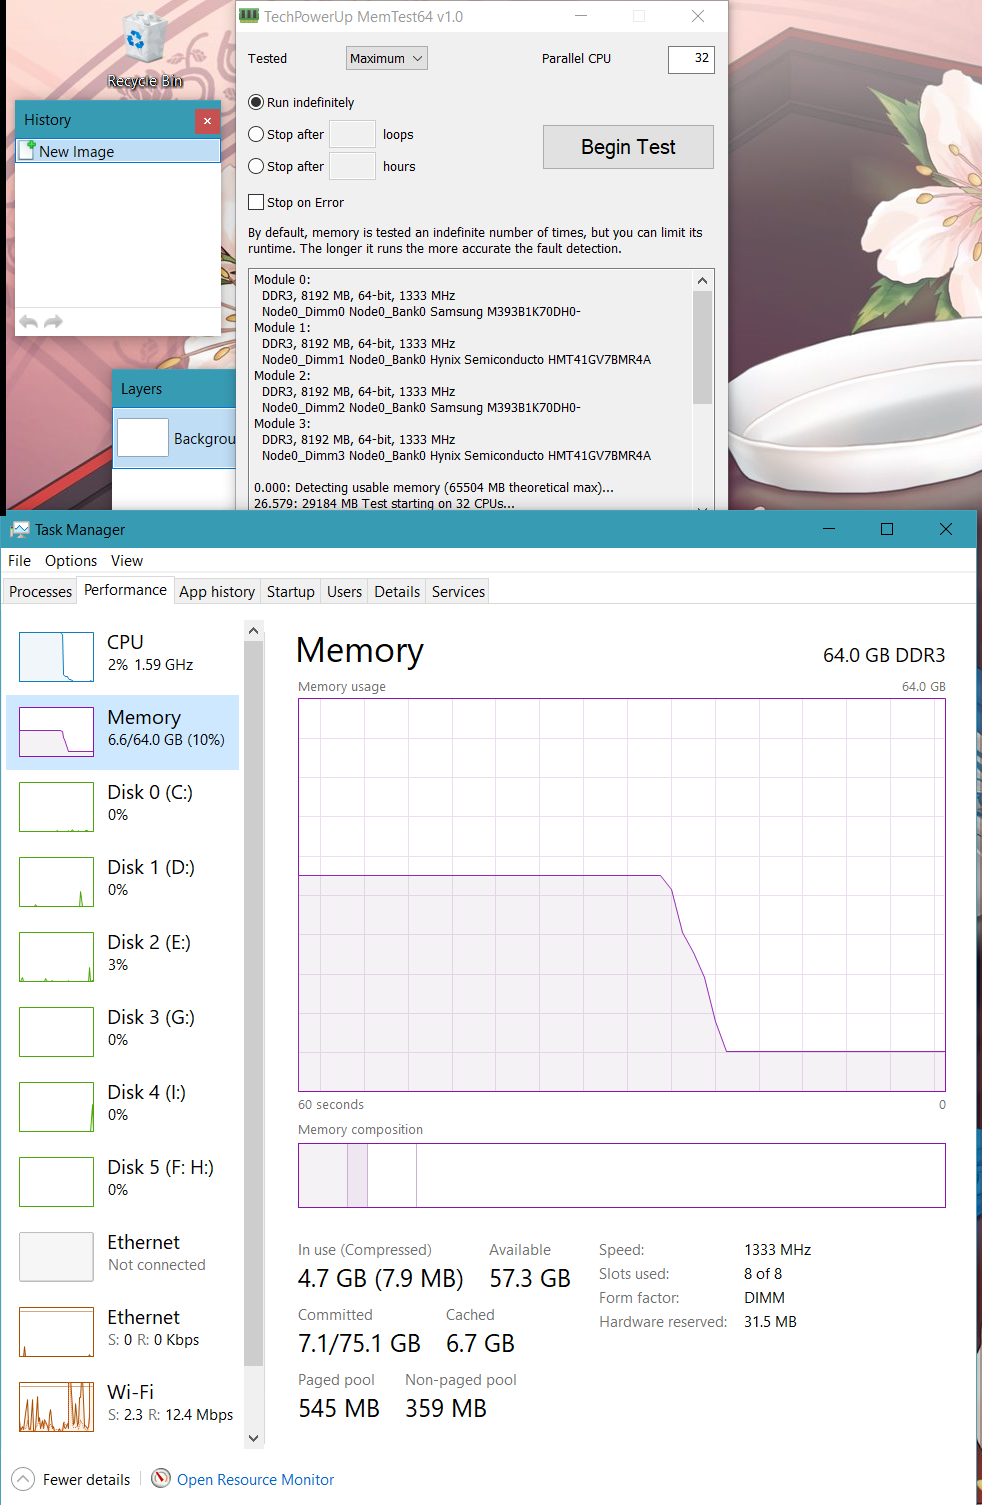Switch to the Processes tab
The height and width of the screenshot is (1505, 982).
40,592
